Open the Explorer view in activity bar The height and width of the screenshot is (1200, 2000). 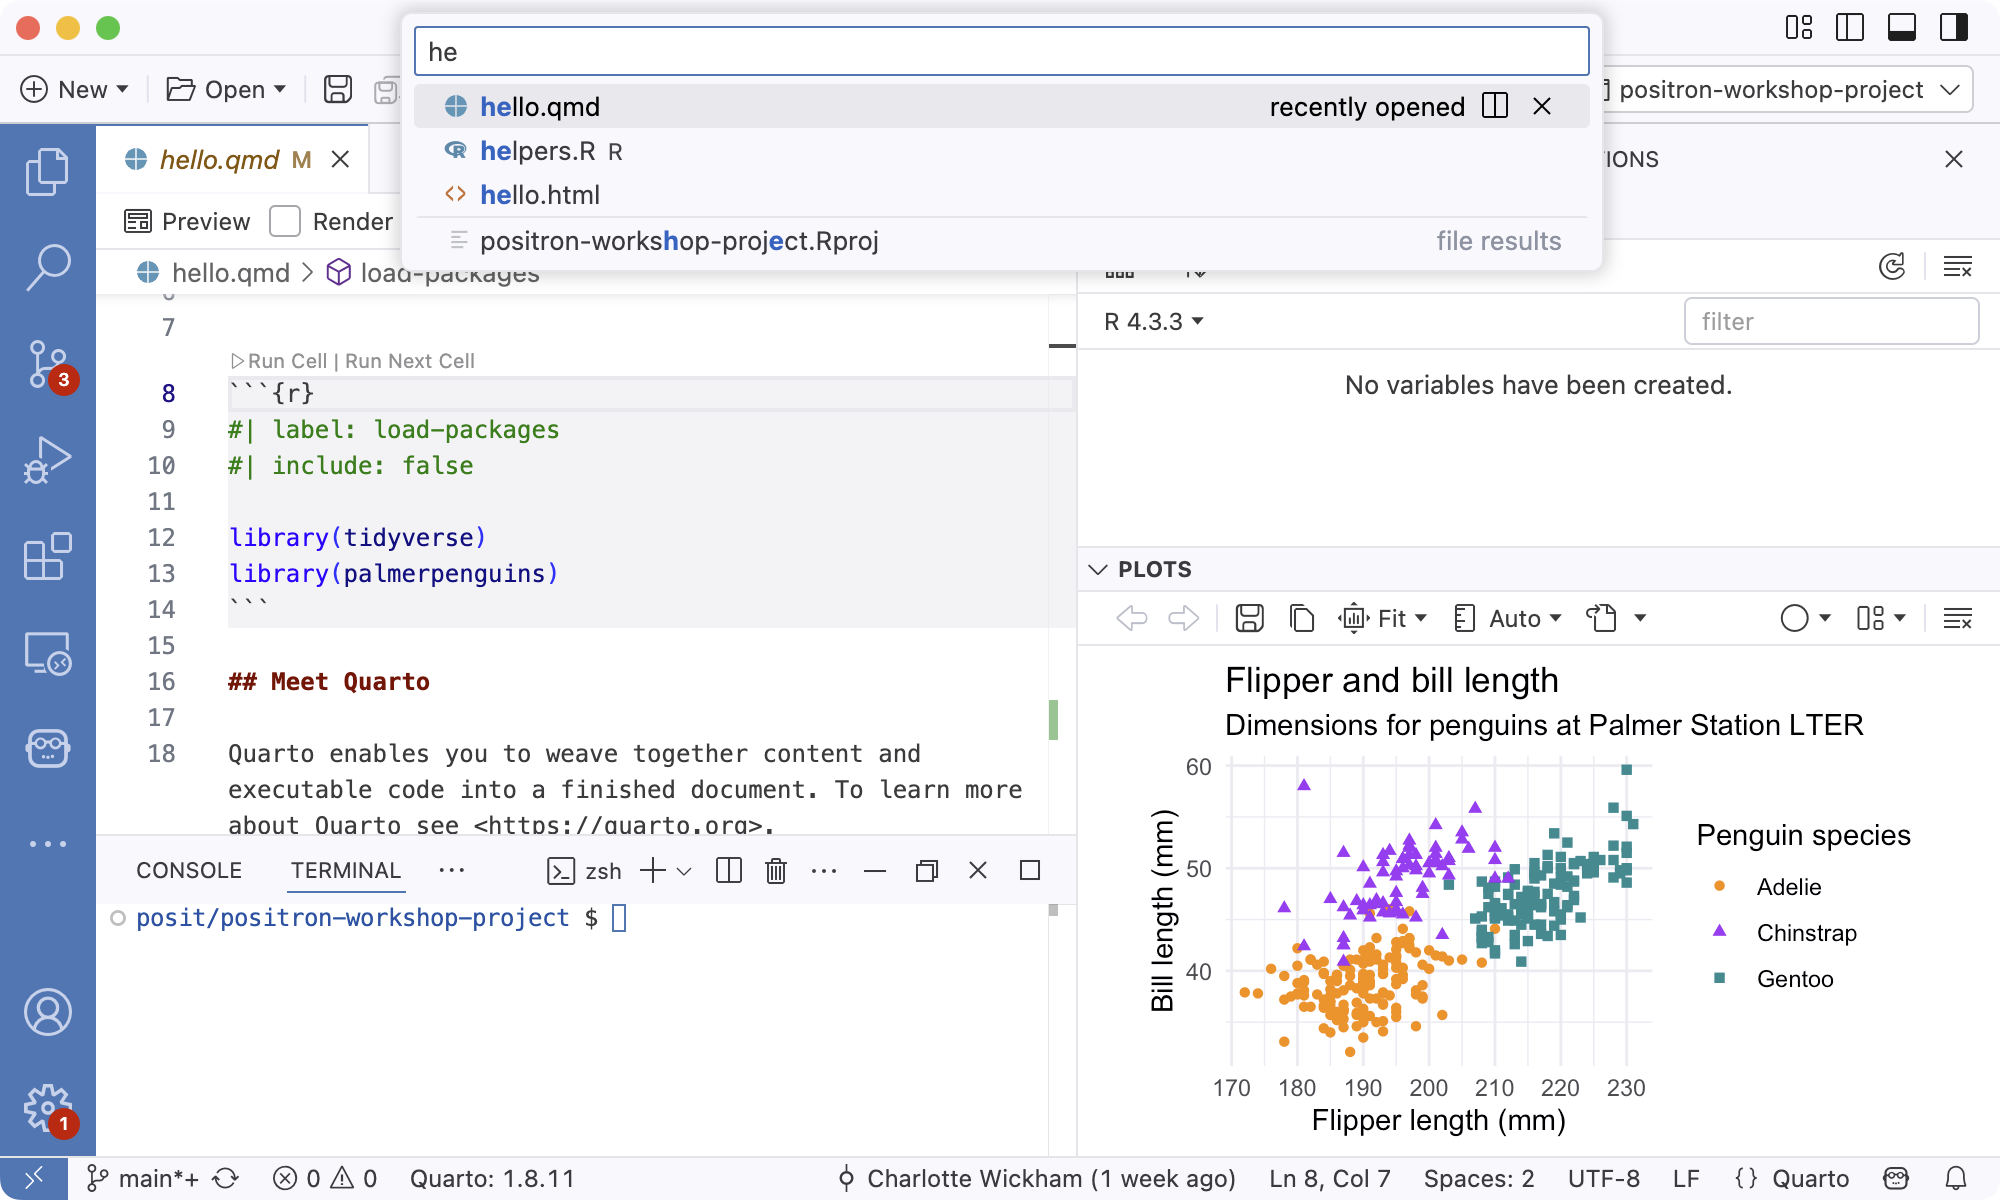[47, 172]
